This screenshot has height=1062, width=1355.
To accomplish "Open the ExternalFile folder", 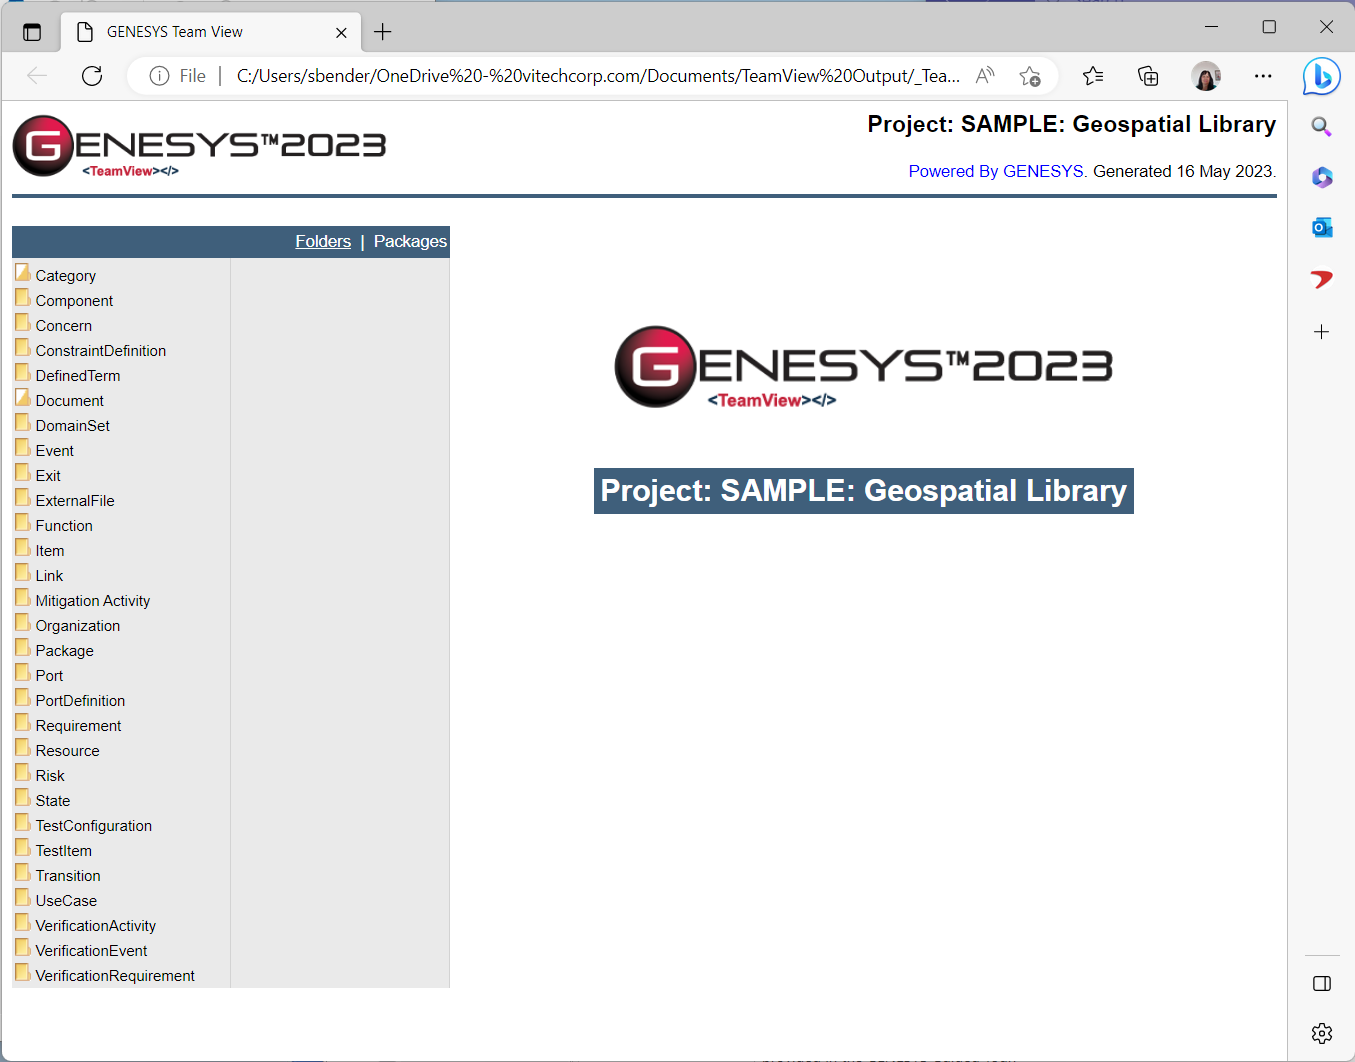I will pos(65,500).
